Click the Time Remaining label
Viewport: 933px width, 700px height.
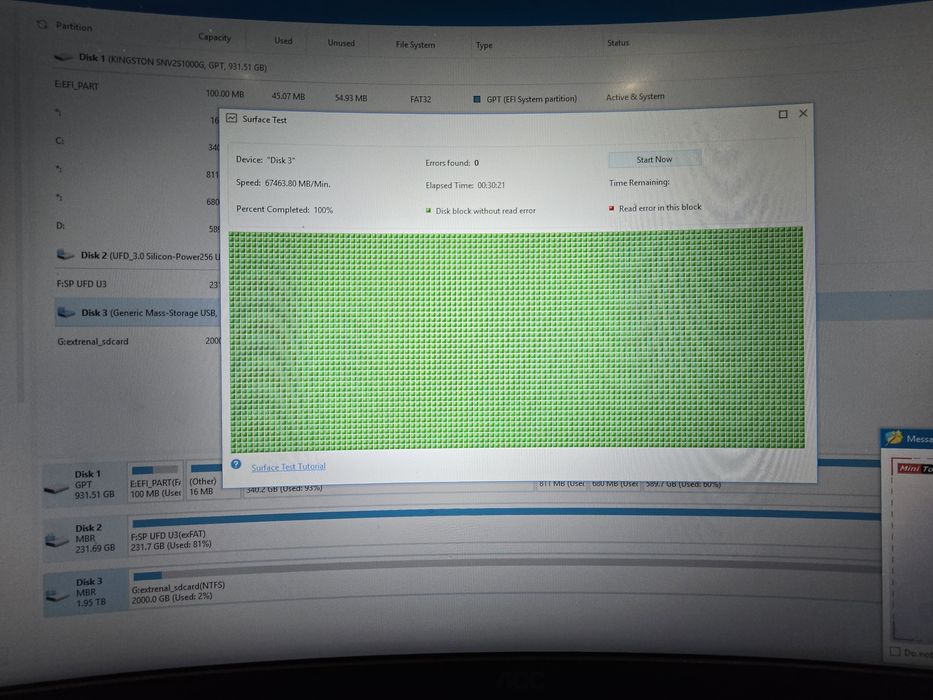639,182
